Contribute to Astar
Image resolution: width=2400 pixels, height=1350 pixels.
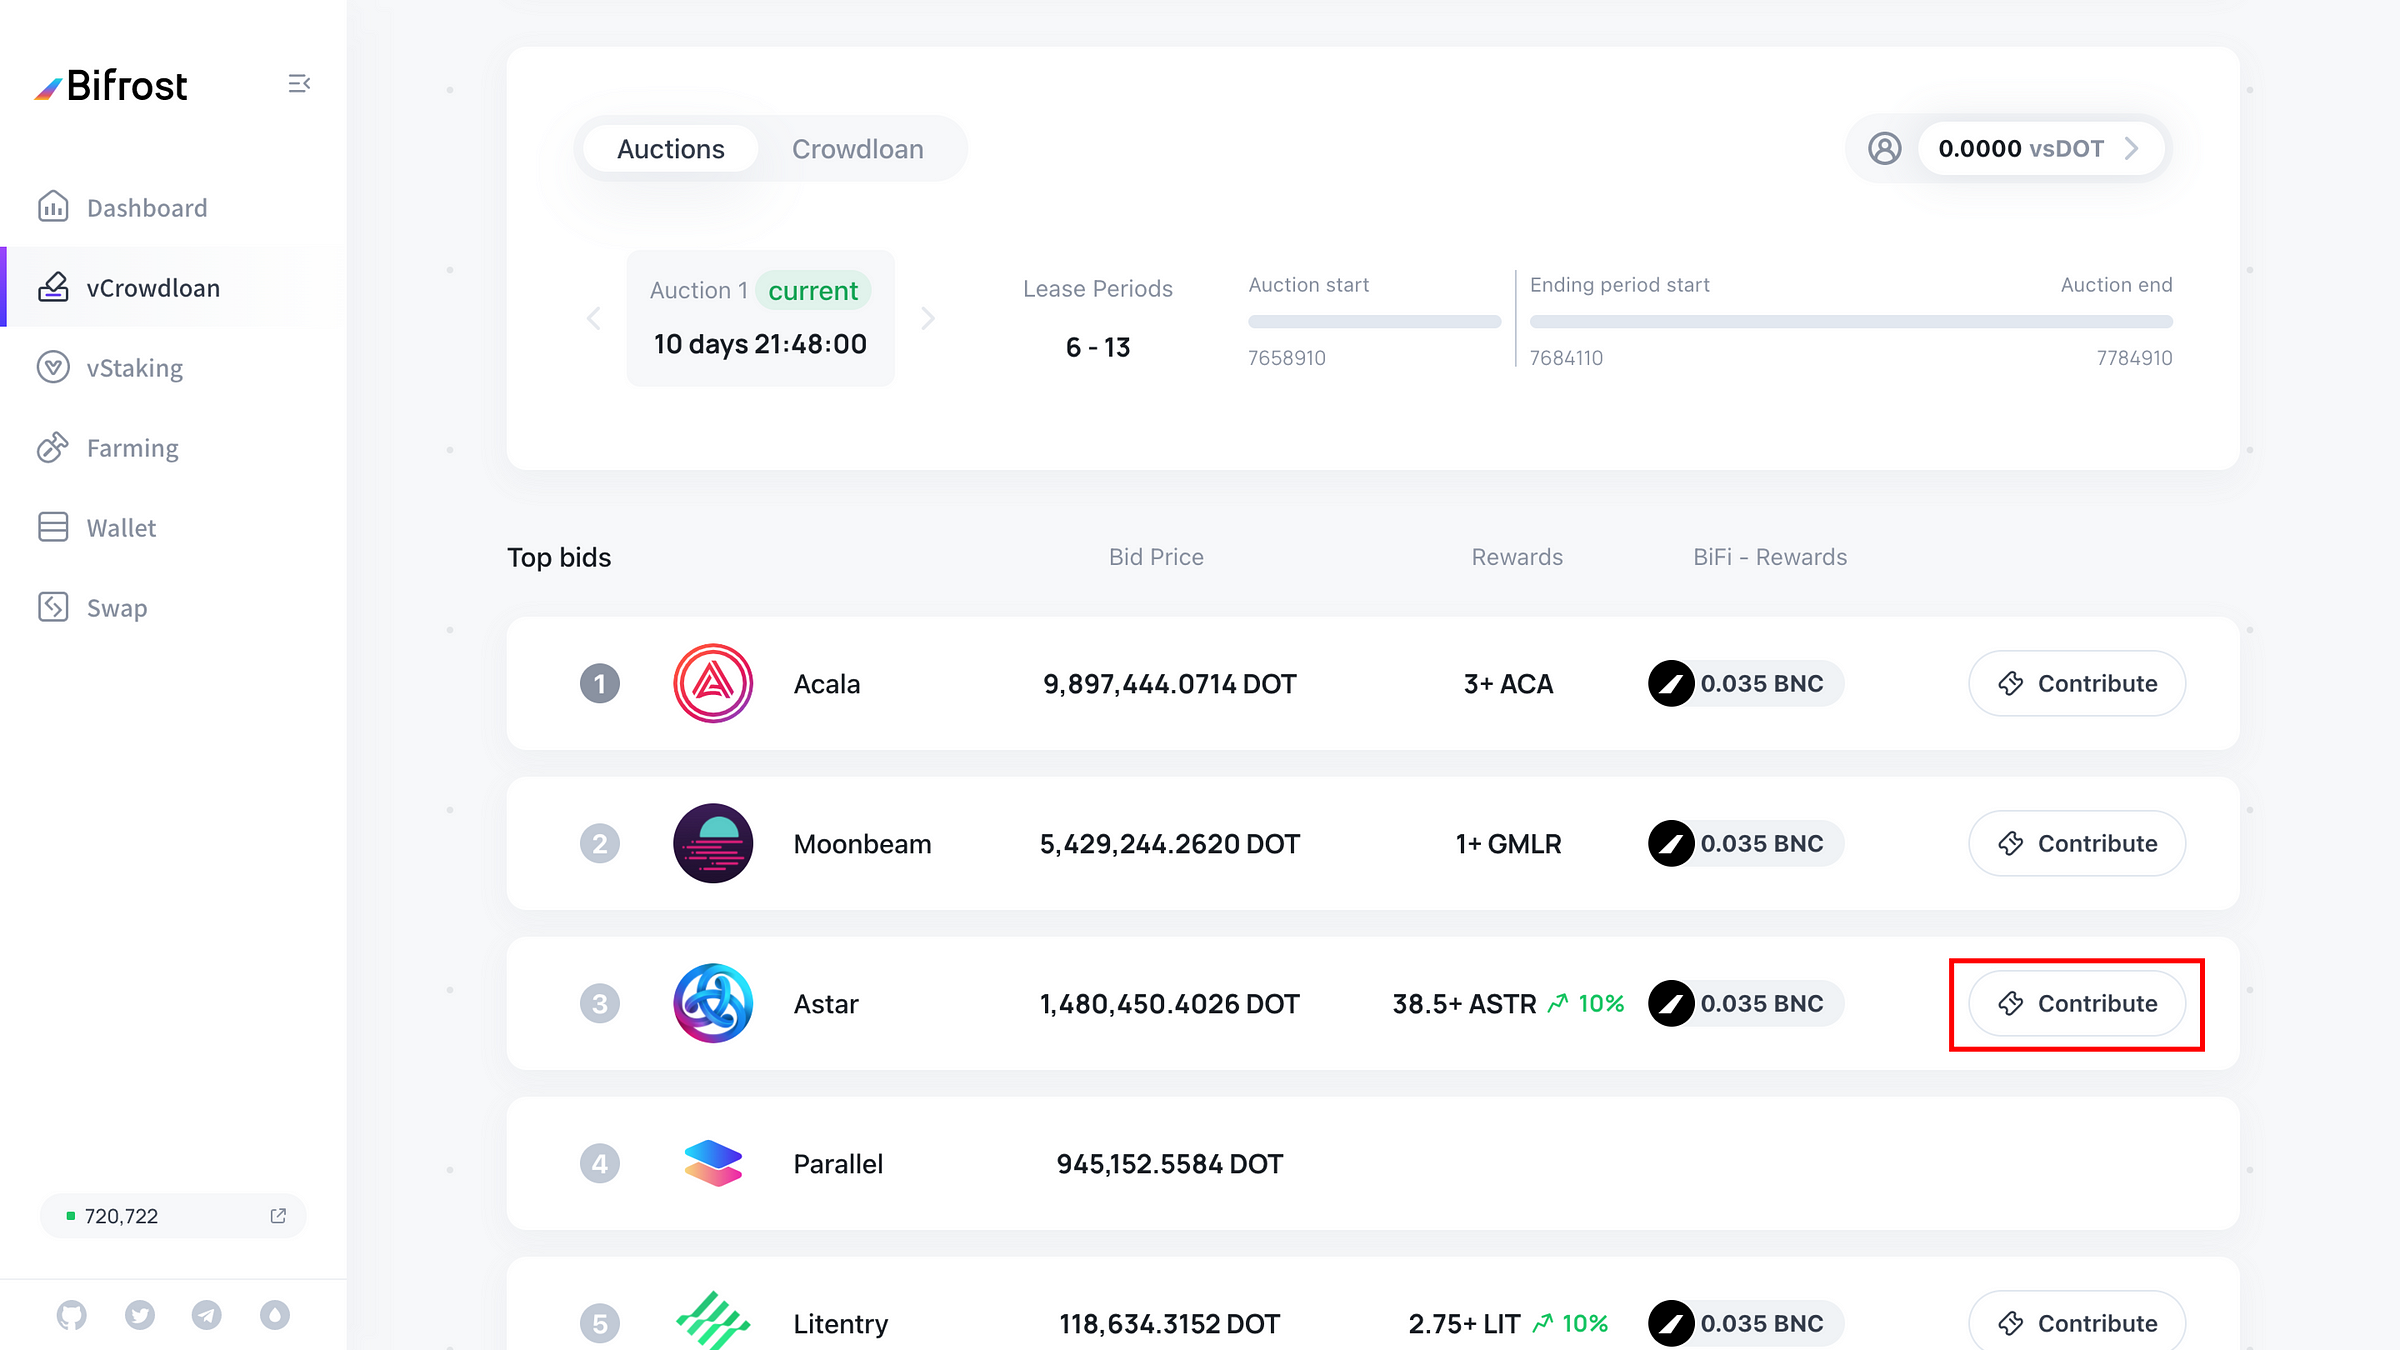click(2077, 1003)
